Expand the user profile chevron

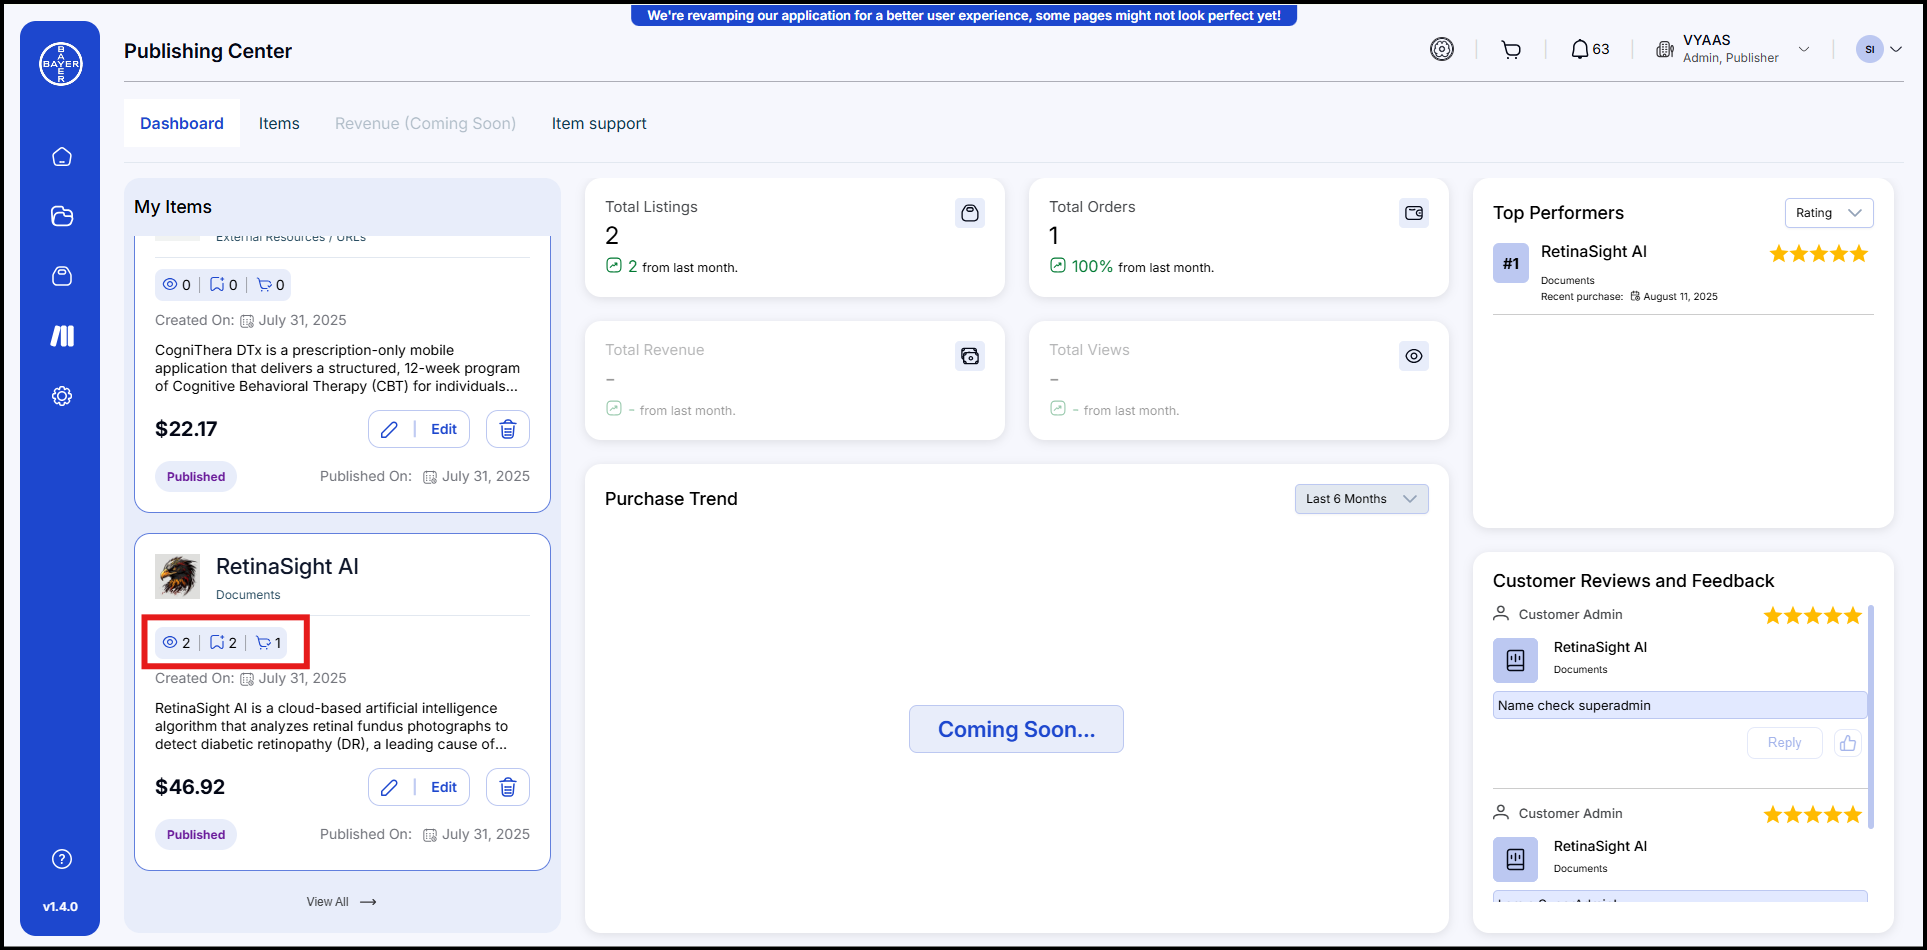(x=1896, y=49)
